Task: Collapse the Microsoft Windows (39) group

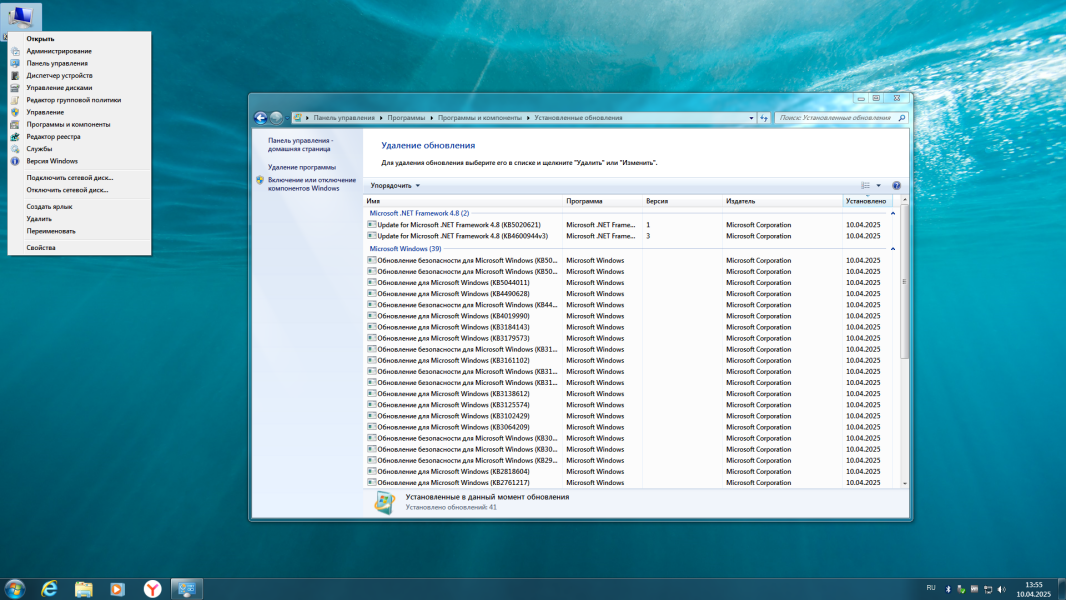Action: (x=893, y=249)
